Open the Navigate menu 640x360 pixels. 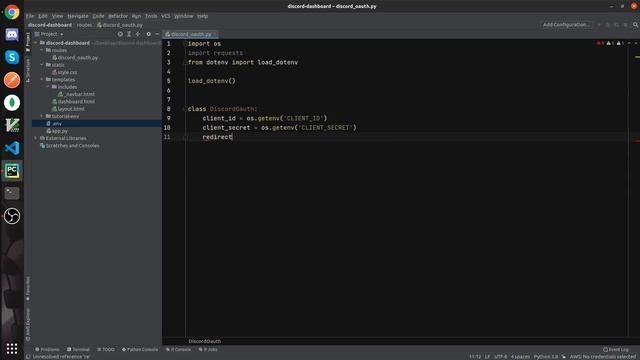78,16
